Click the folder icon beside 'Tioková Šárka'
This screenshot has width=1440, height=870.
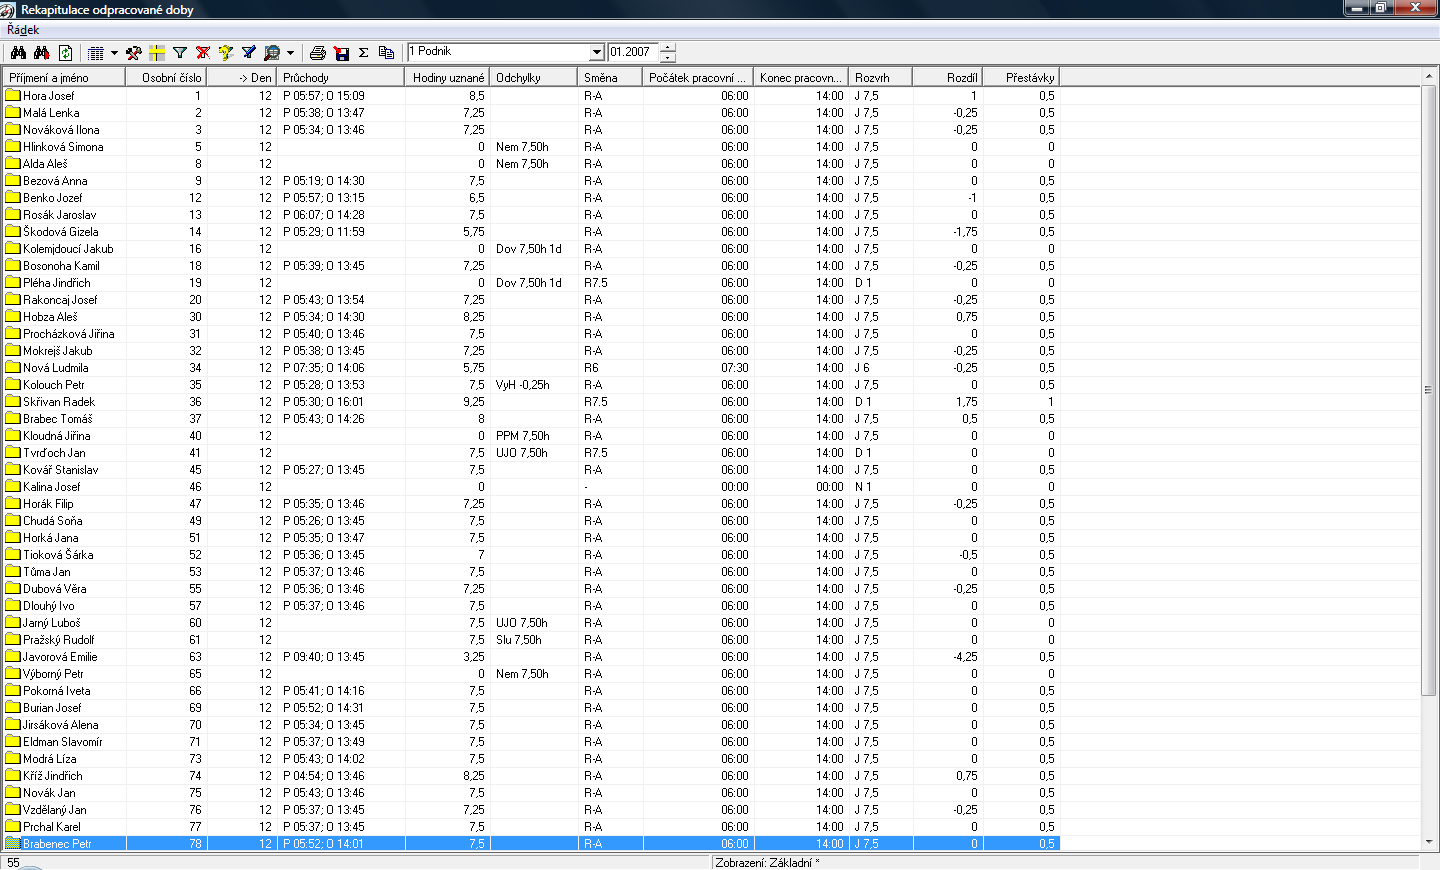(x=13, y=555)
